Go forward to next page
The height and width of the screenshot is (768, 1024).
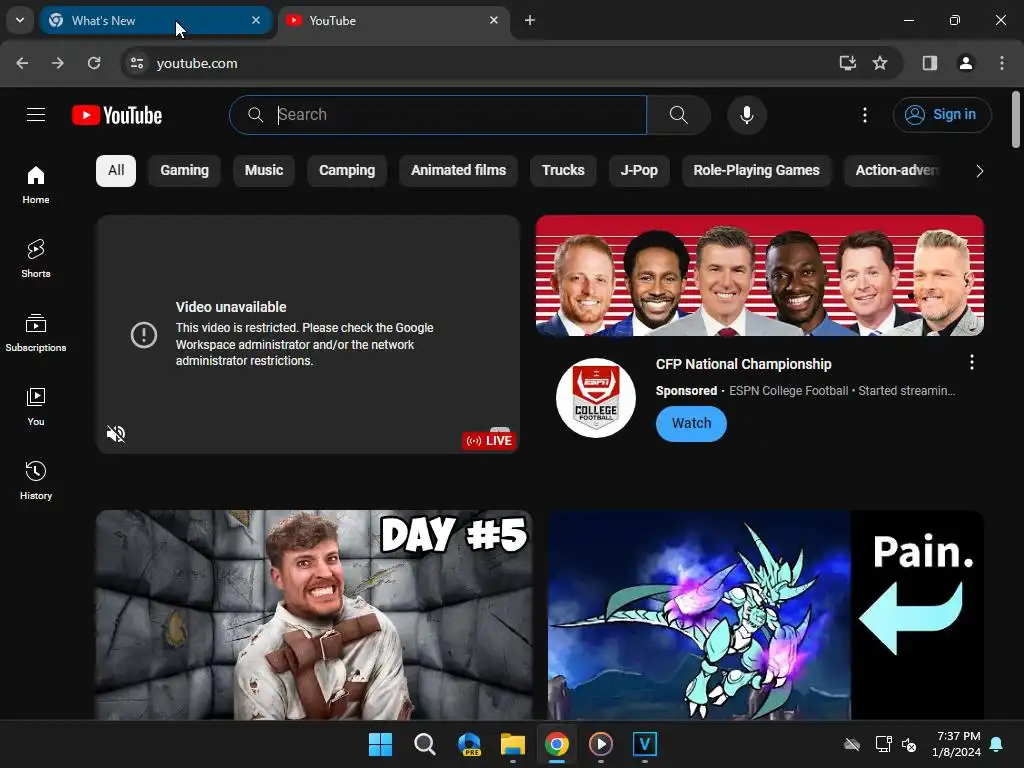(58, 63)
